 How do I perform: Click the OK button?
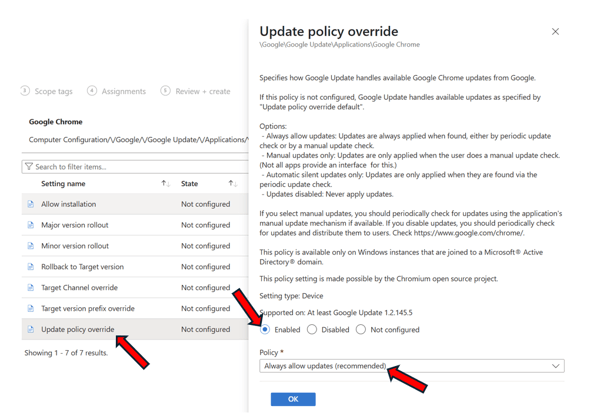click(x=293, y=399)
